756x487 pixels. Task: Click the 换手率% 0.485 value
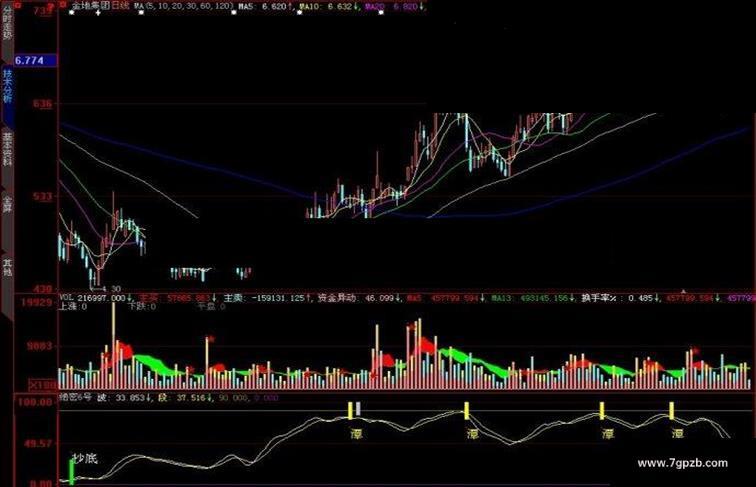coord(621,298)
